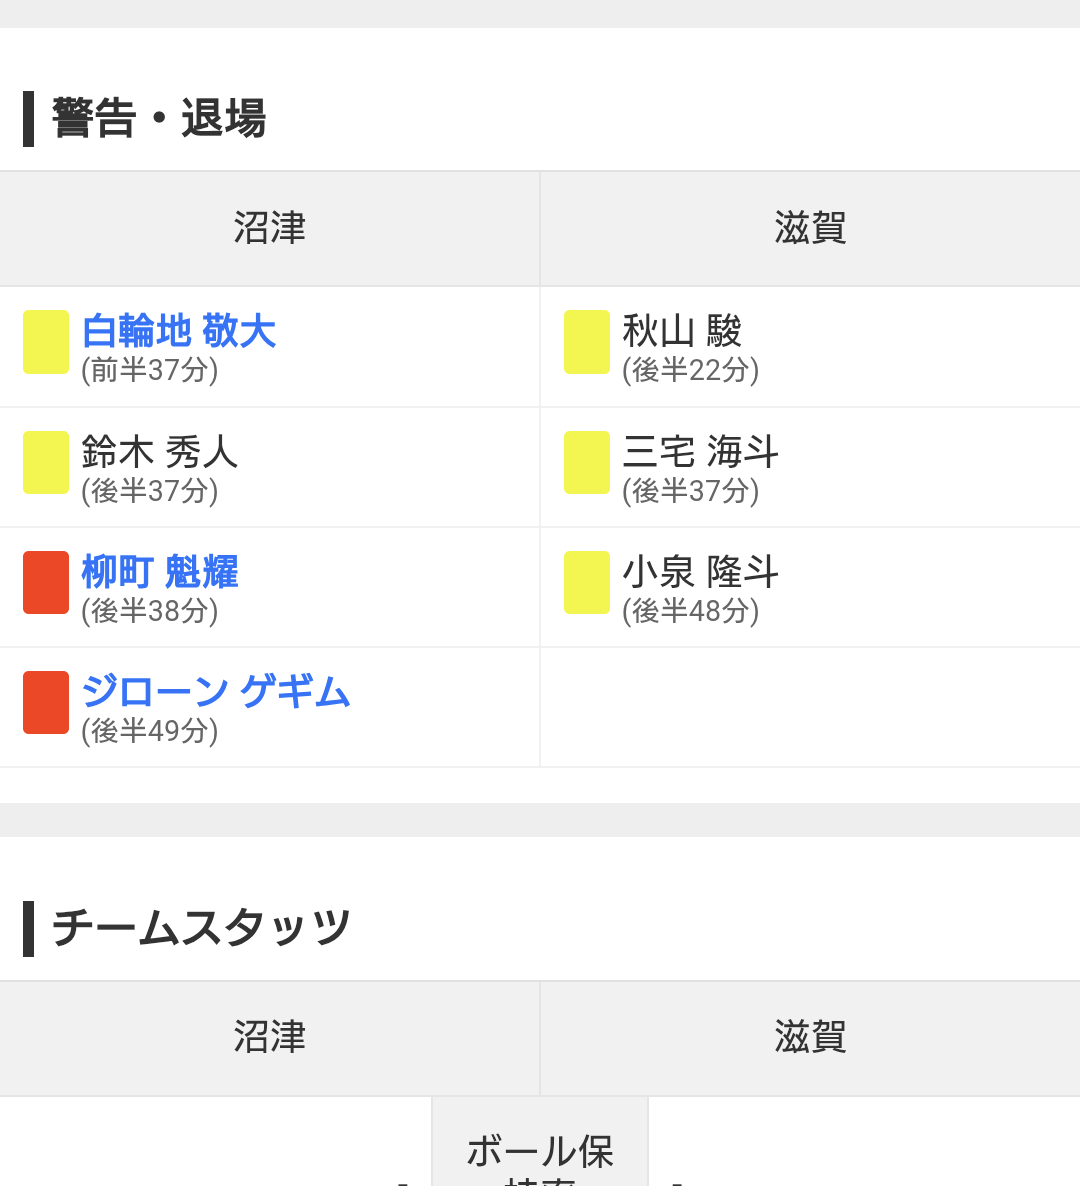Select 滋賀 header in team stats table
Screen dimensions: 1080x1186
click(x=810, y=1037)
